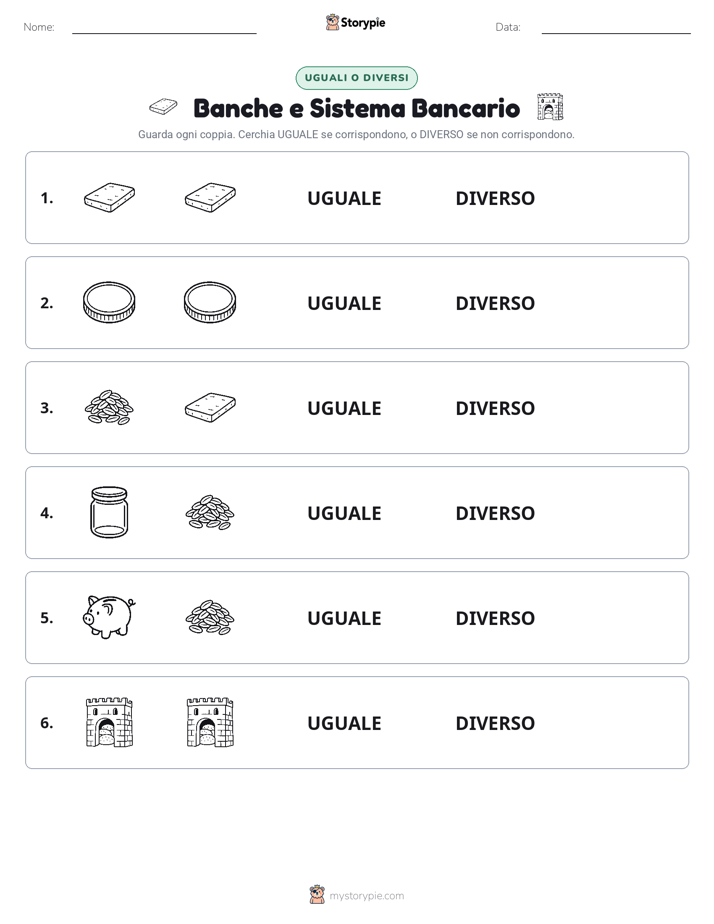This screenshot has height=924, width=714.
Task: Click the Data input line
Action: pyautogui.click(x=616, y=28)
